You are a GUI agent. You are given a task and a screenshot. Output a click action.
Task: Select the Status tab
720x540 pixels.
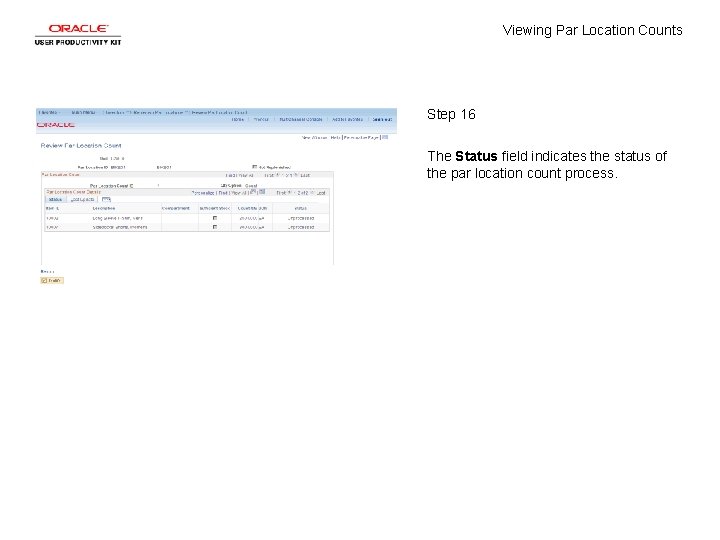click(56, 200)
